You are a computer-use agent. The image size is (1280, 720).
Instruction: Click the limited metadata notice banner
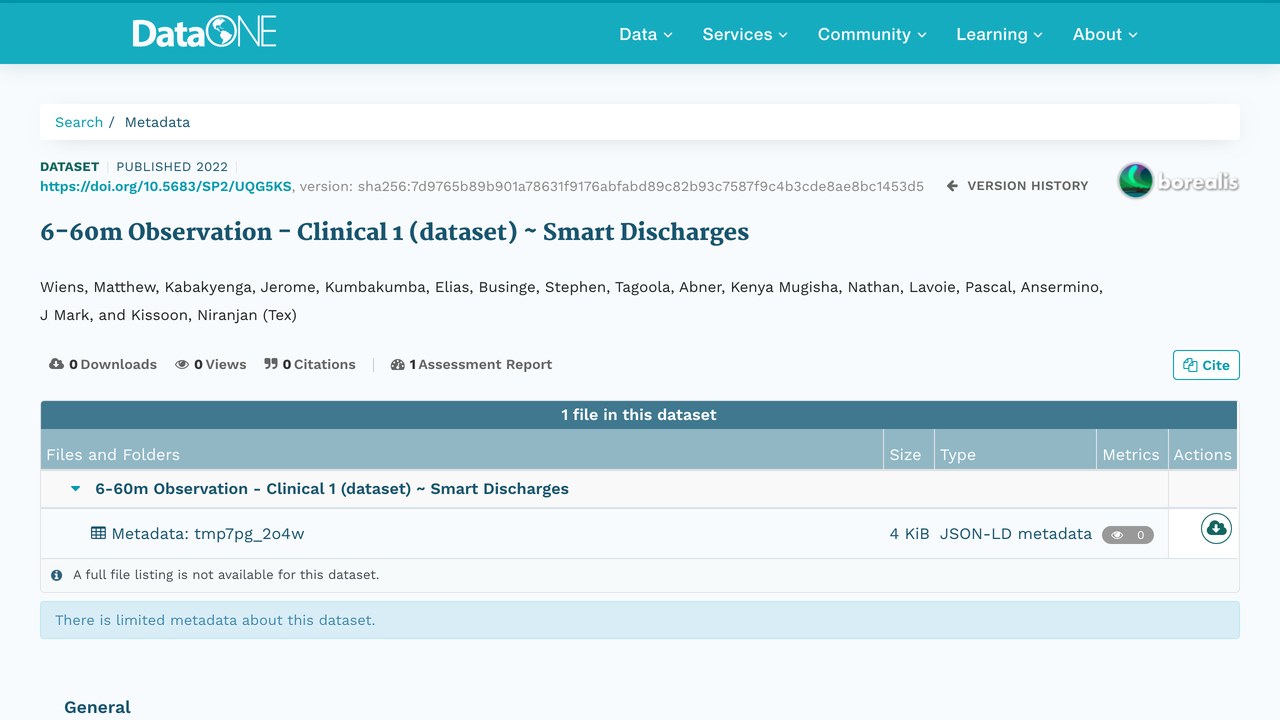640,620
